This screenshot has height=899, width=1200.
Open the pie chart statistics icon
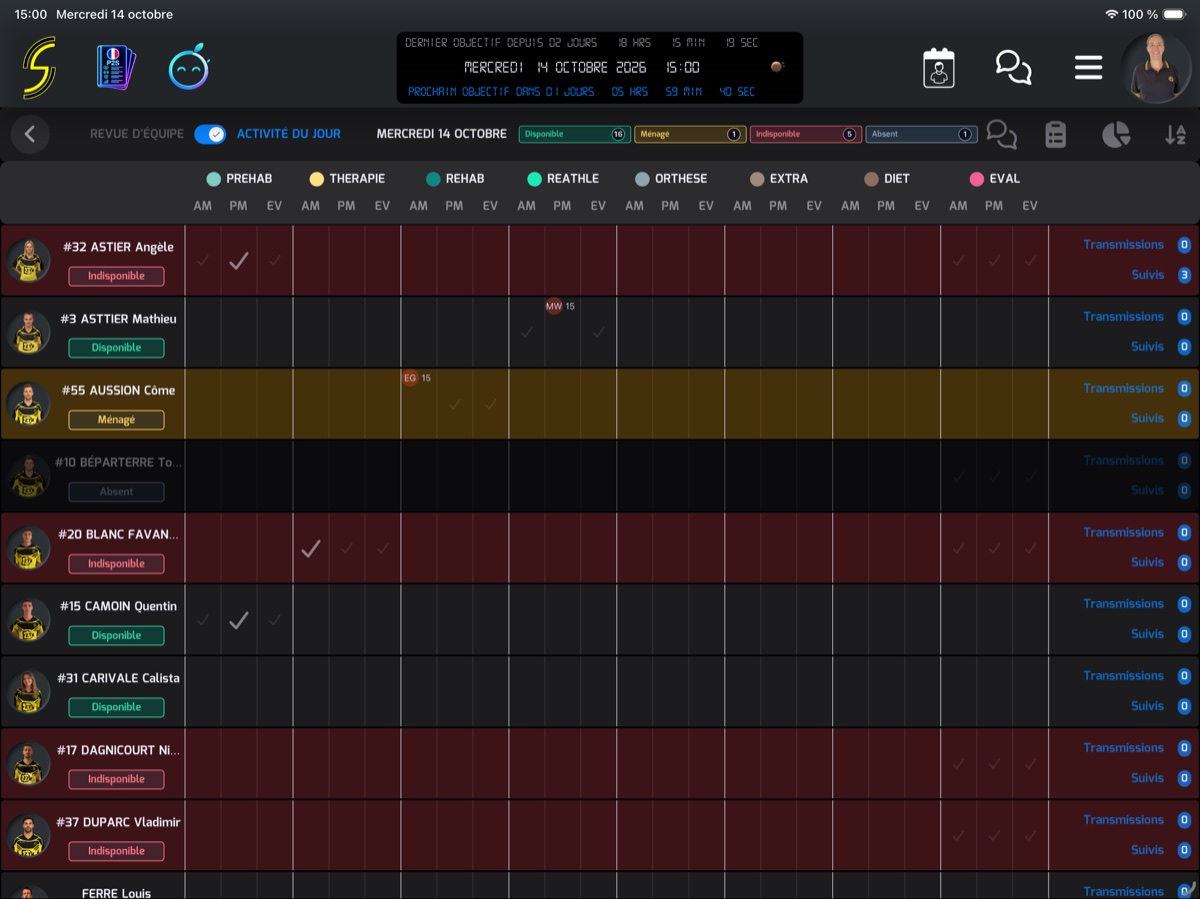(1116, 135)
